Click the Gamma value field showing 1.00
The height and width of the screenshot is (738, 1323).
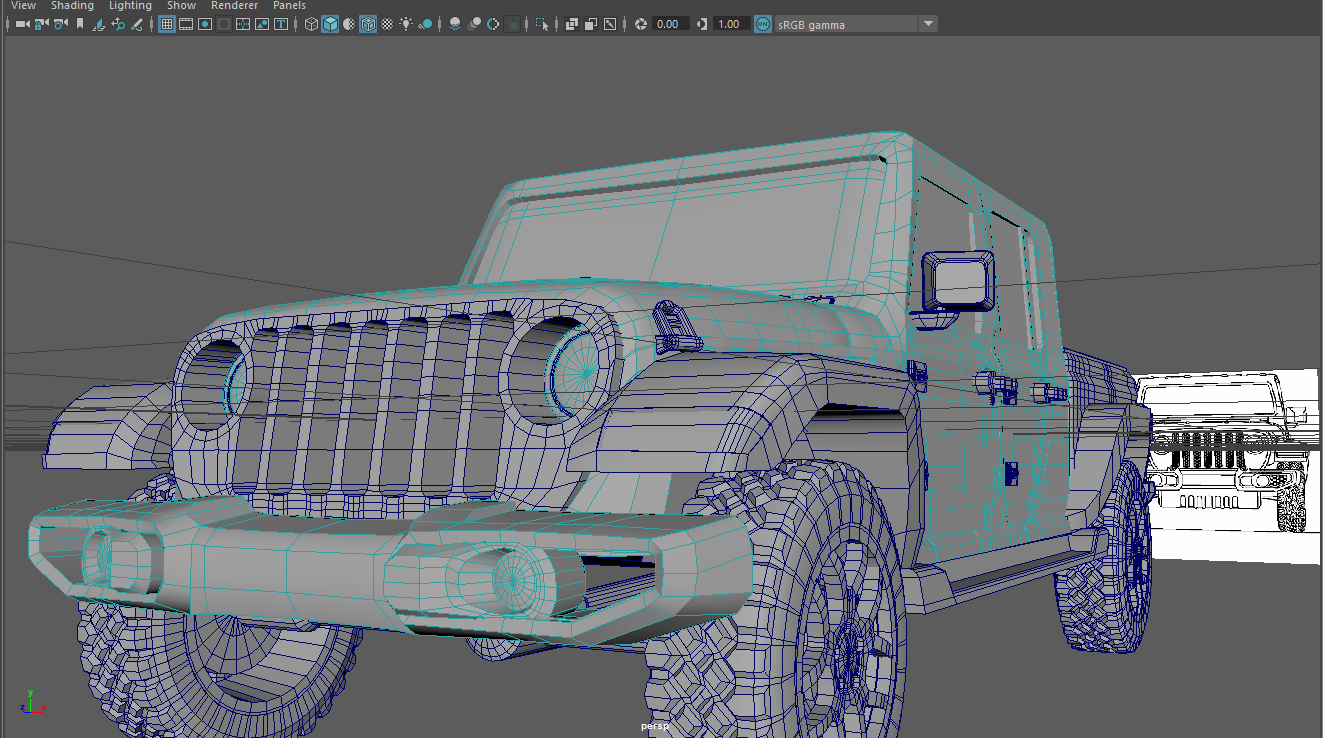732,24
